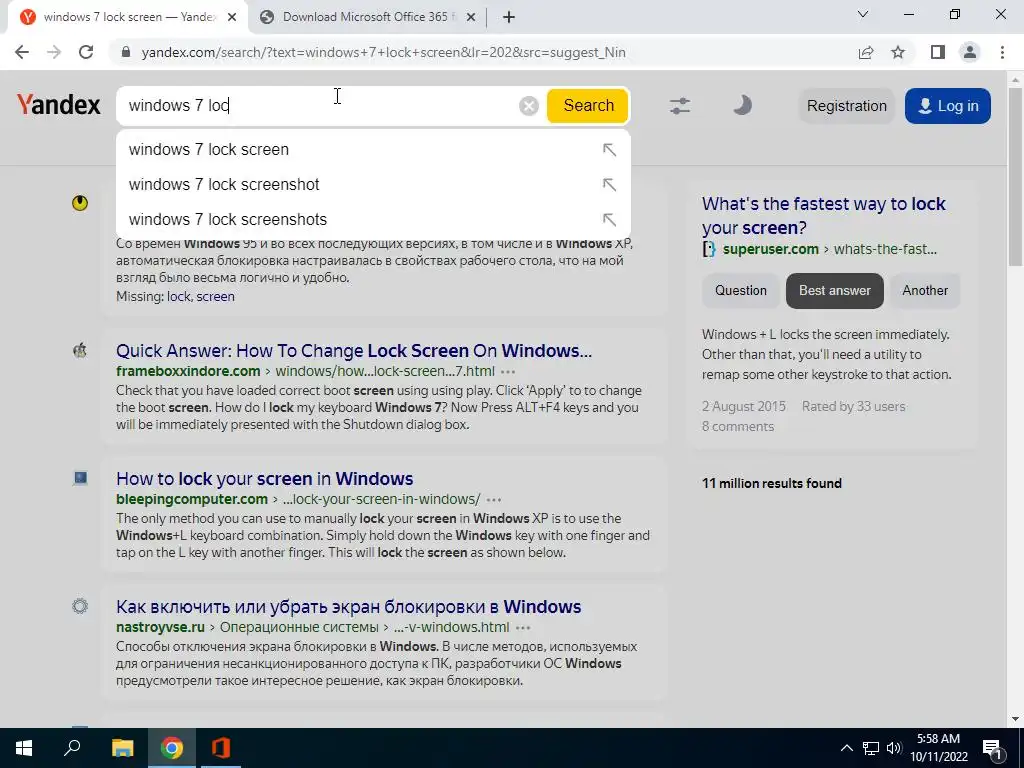Click the forward navigation arrow
The height and width of the screenshot is (768, 1024).
click(x=54, y=52)
